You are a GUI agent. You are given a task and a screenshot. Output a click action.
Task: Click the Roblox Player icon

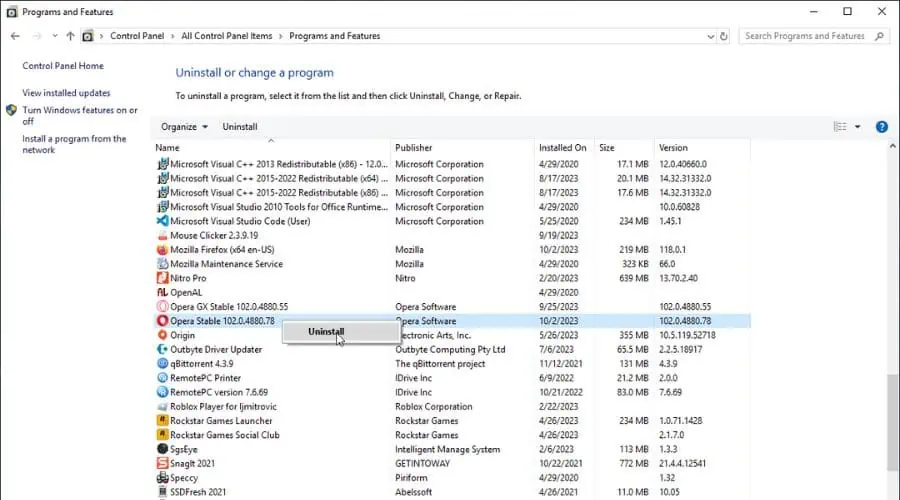pos(162,406)
